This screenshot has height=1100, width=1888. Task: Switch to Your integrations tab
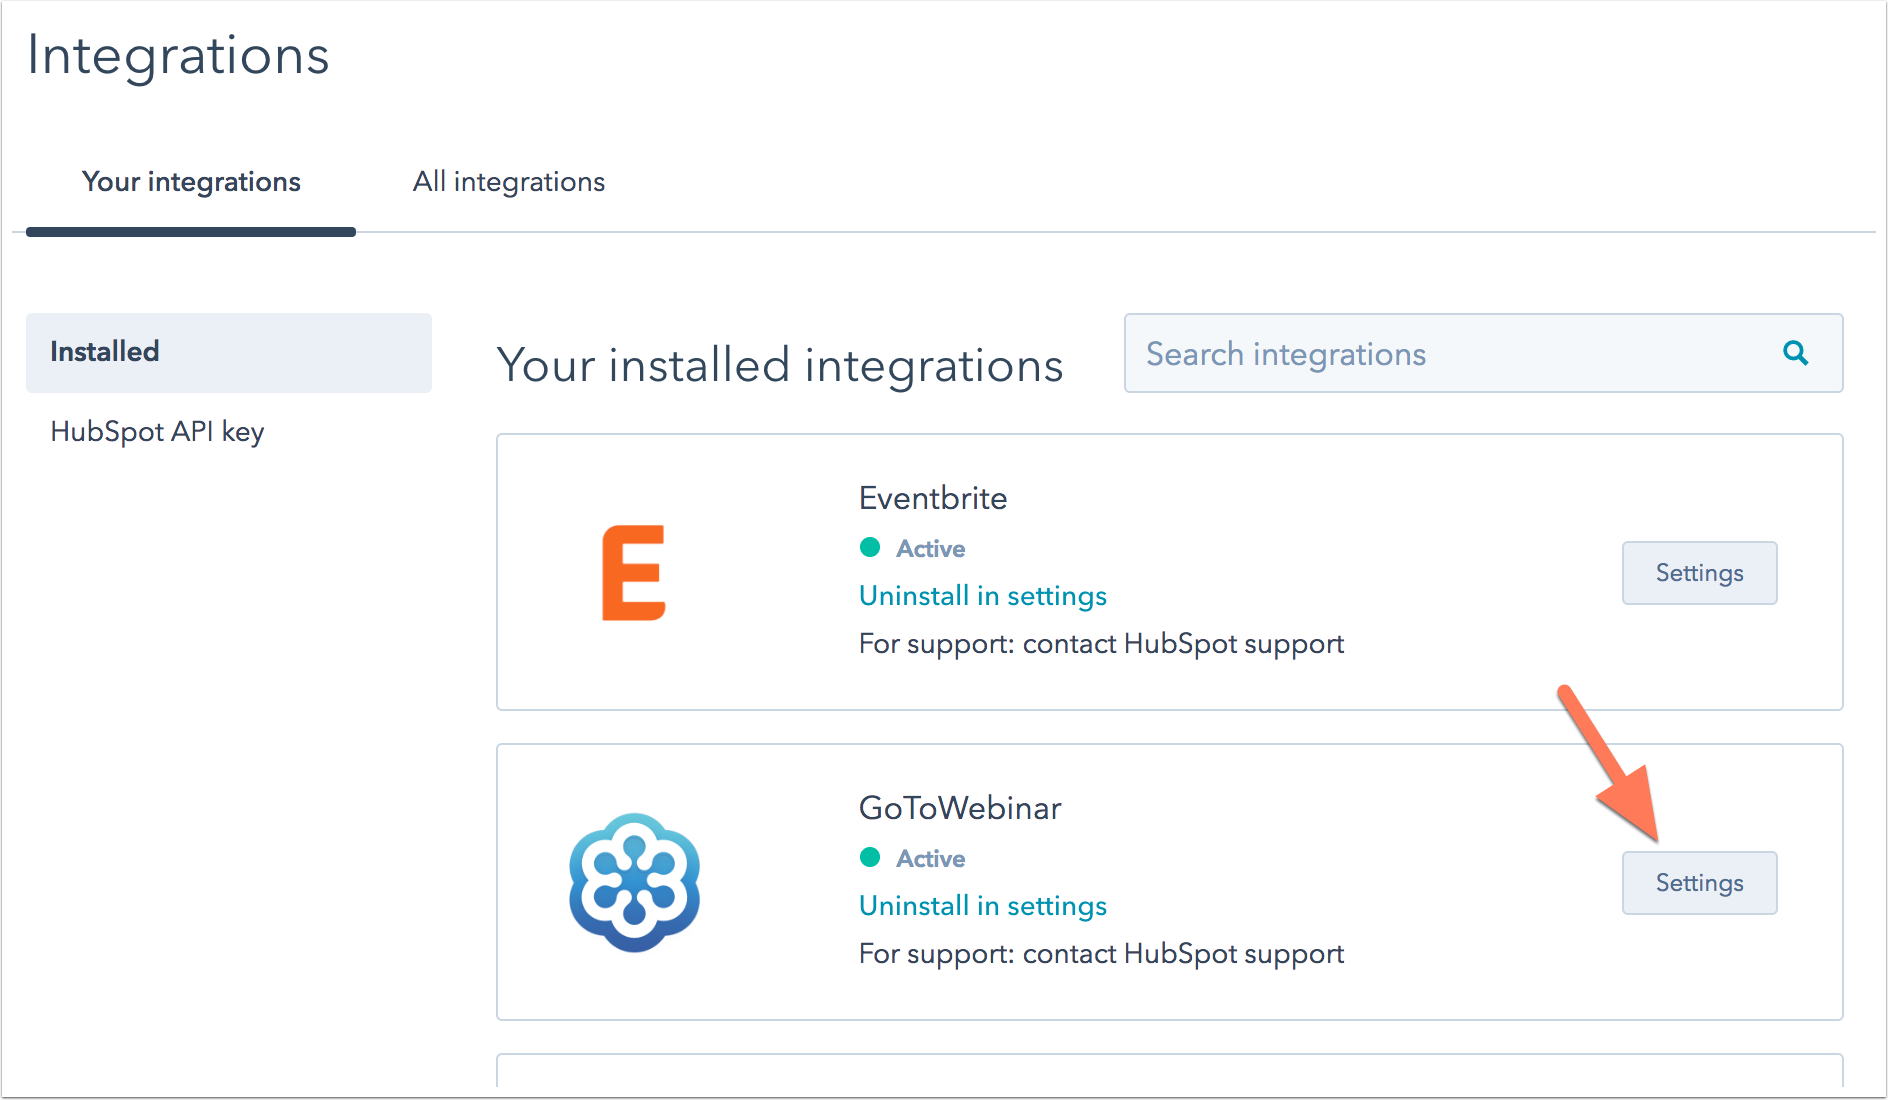click(191, 182)
